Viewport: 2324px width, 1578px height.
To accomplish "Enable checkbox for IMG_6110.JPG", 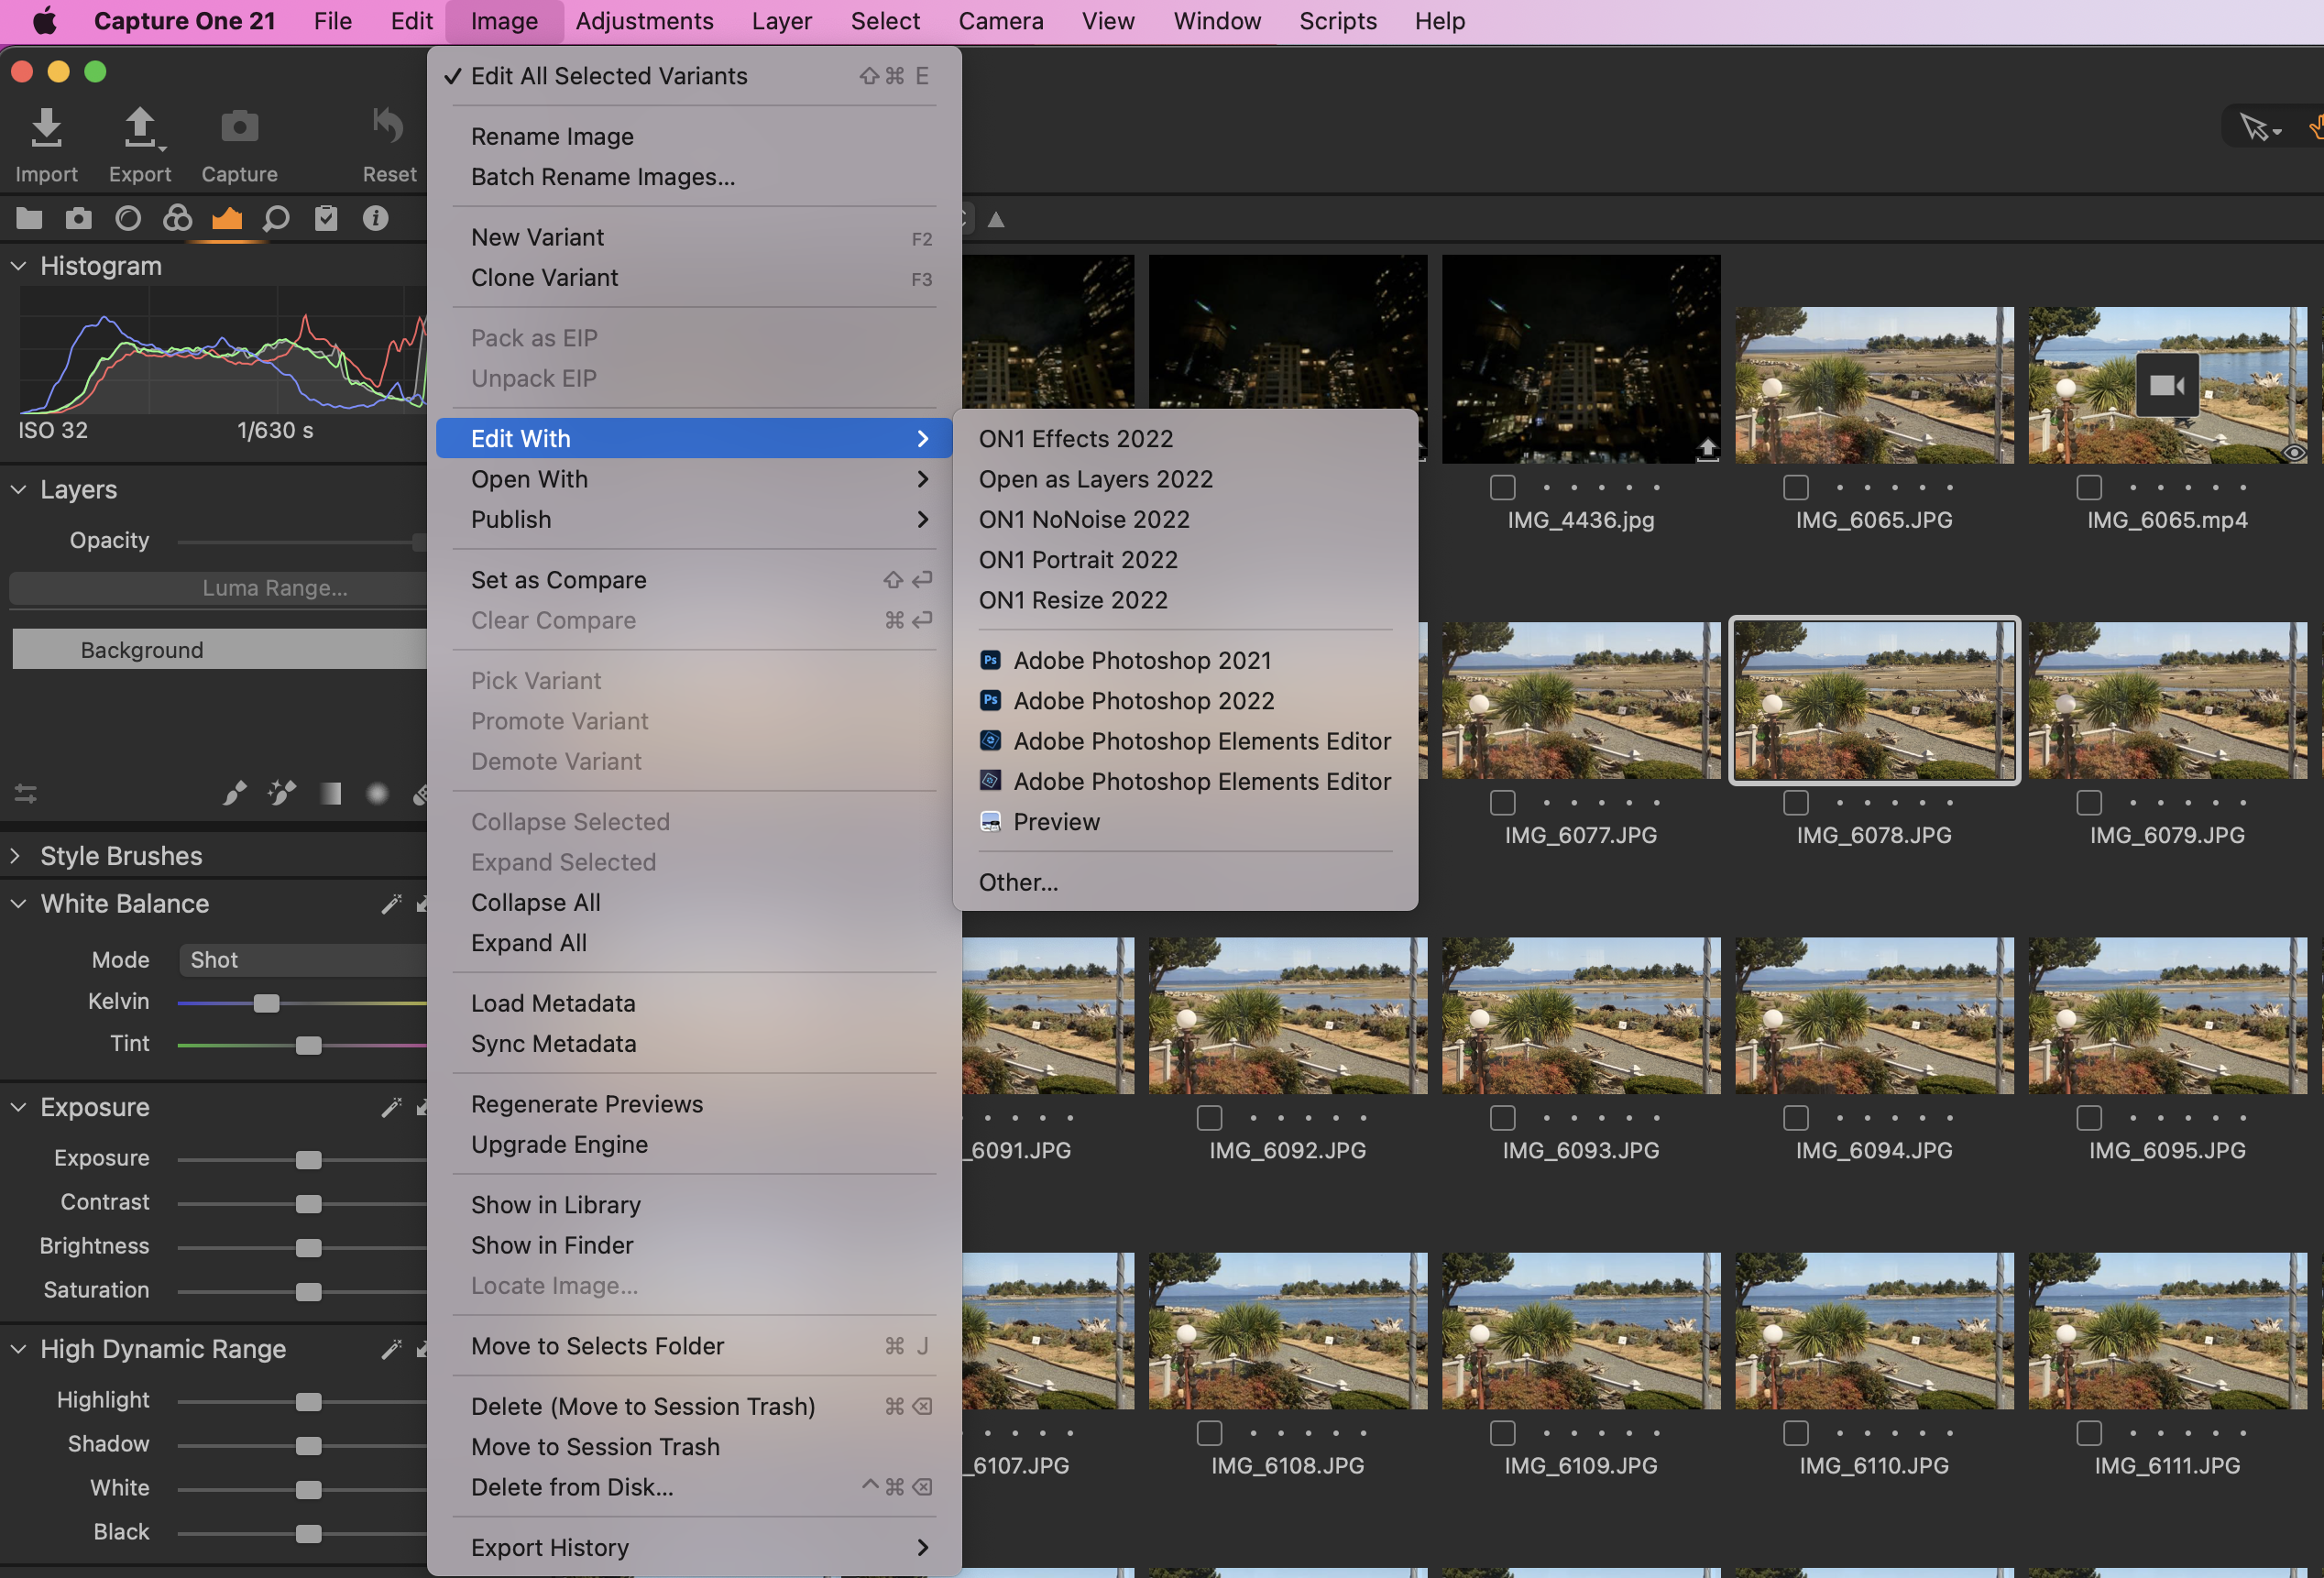I will click(x=1796, y=1433).
